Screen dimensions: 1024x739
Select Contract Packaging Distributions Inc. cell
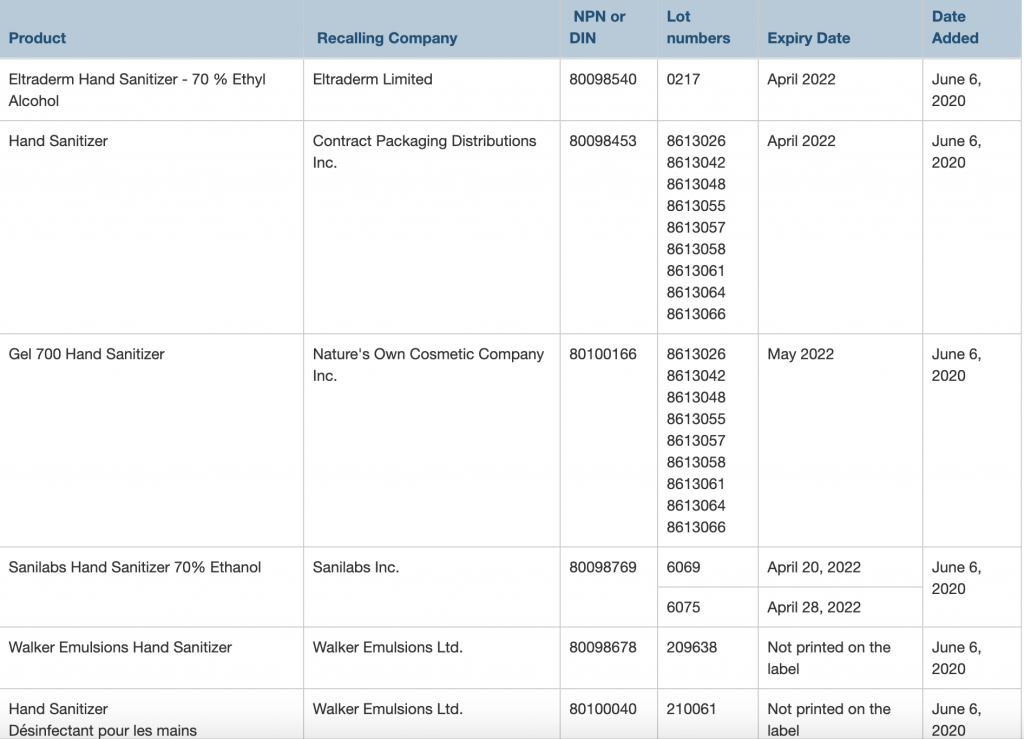[x=424, y=151]
